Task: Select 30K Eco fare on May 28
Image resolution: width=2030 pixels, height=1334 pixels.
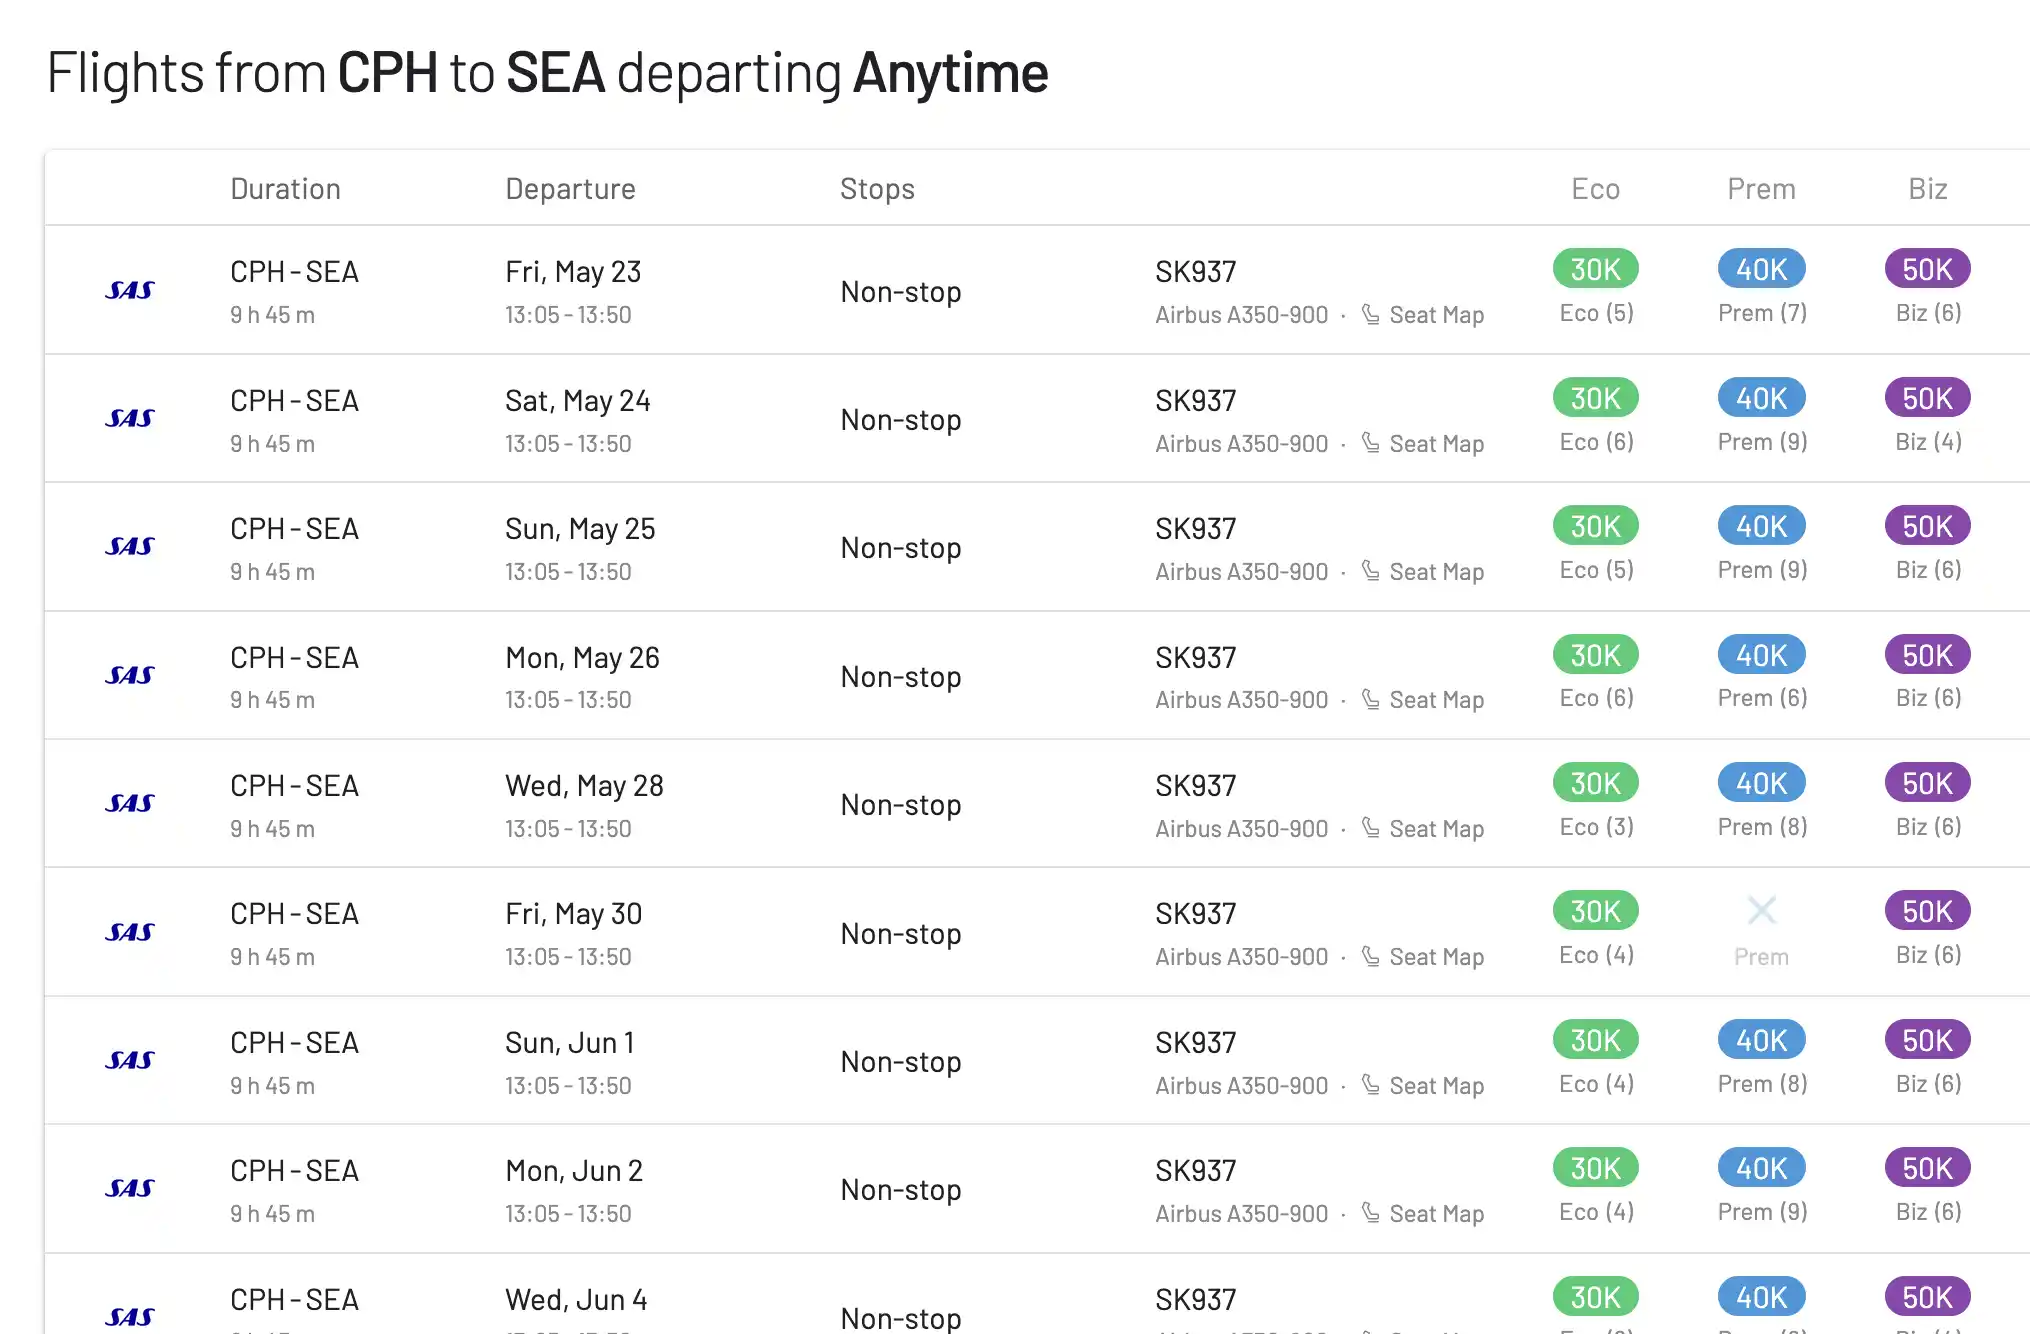Action: point(1596,783)
